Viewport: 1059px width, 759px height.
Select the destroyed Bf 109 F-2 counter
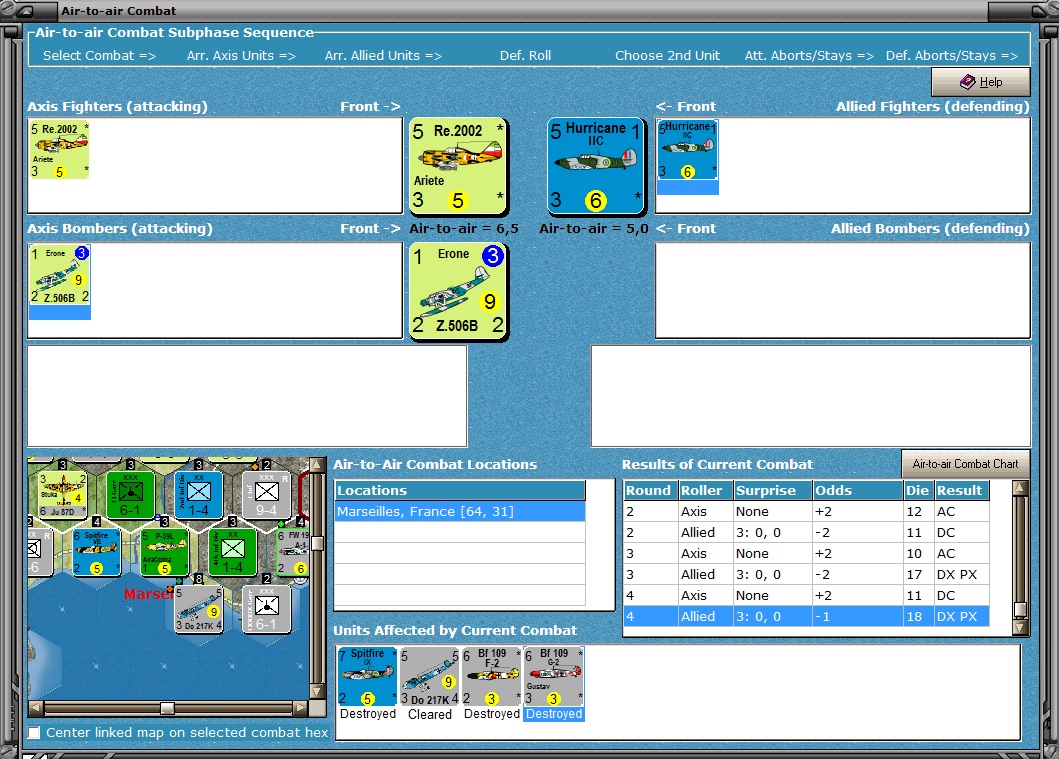[492, 677]
